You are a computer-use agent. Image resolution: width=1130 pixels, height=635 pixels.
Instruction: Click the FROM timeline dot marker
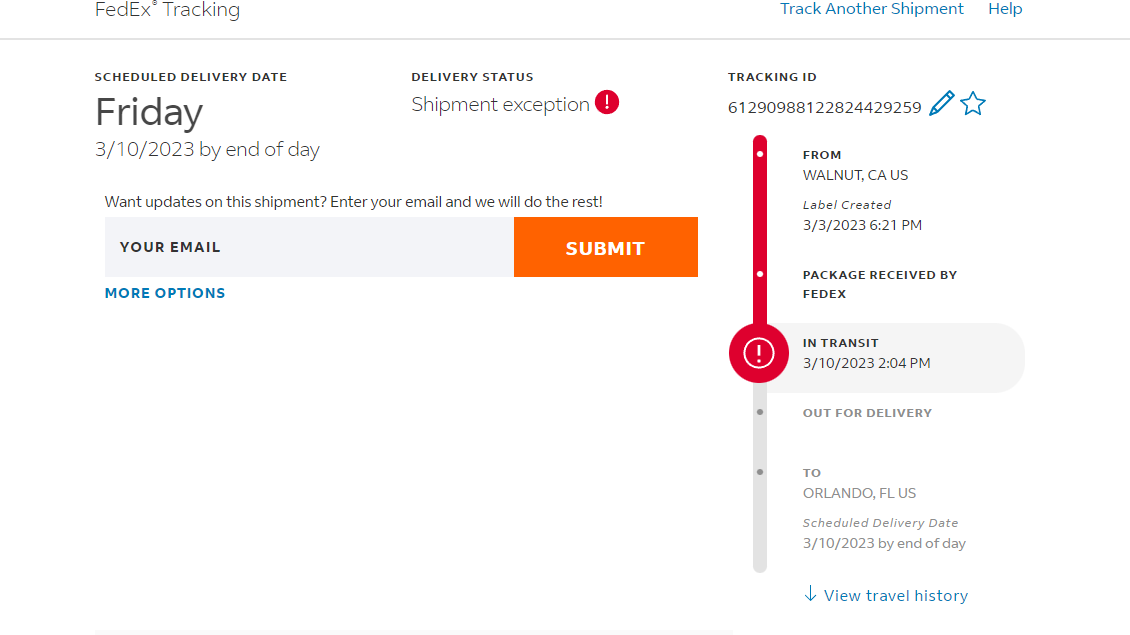click(760, 155)
